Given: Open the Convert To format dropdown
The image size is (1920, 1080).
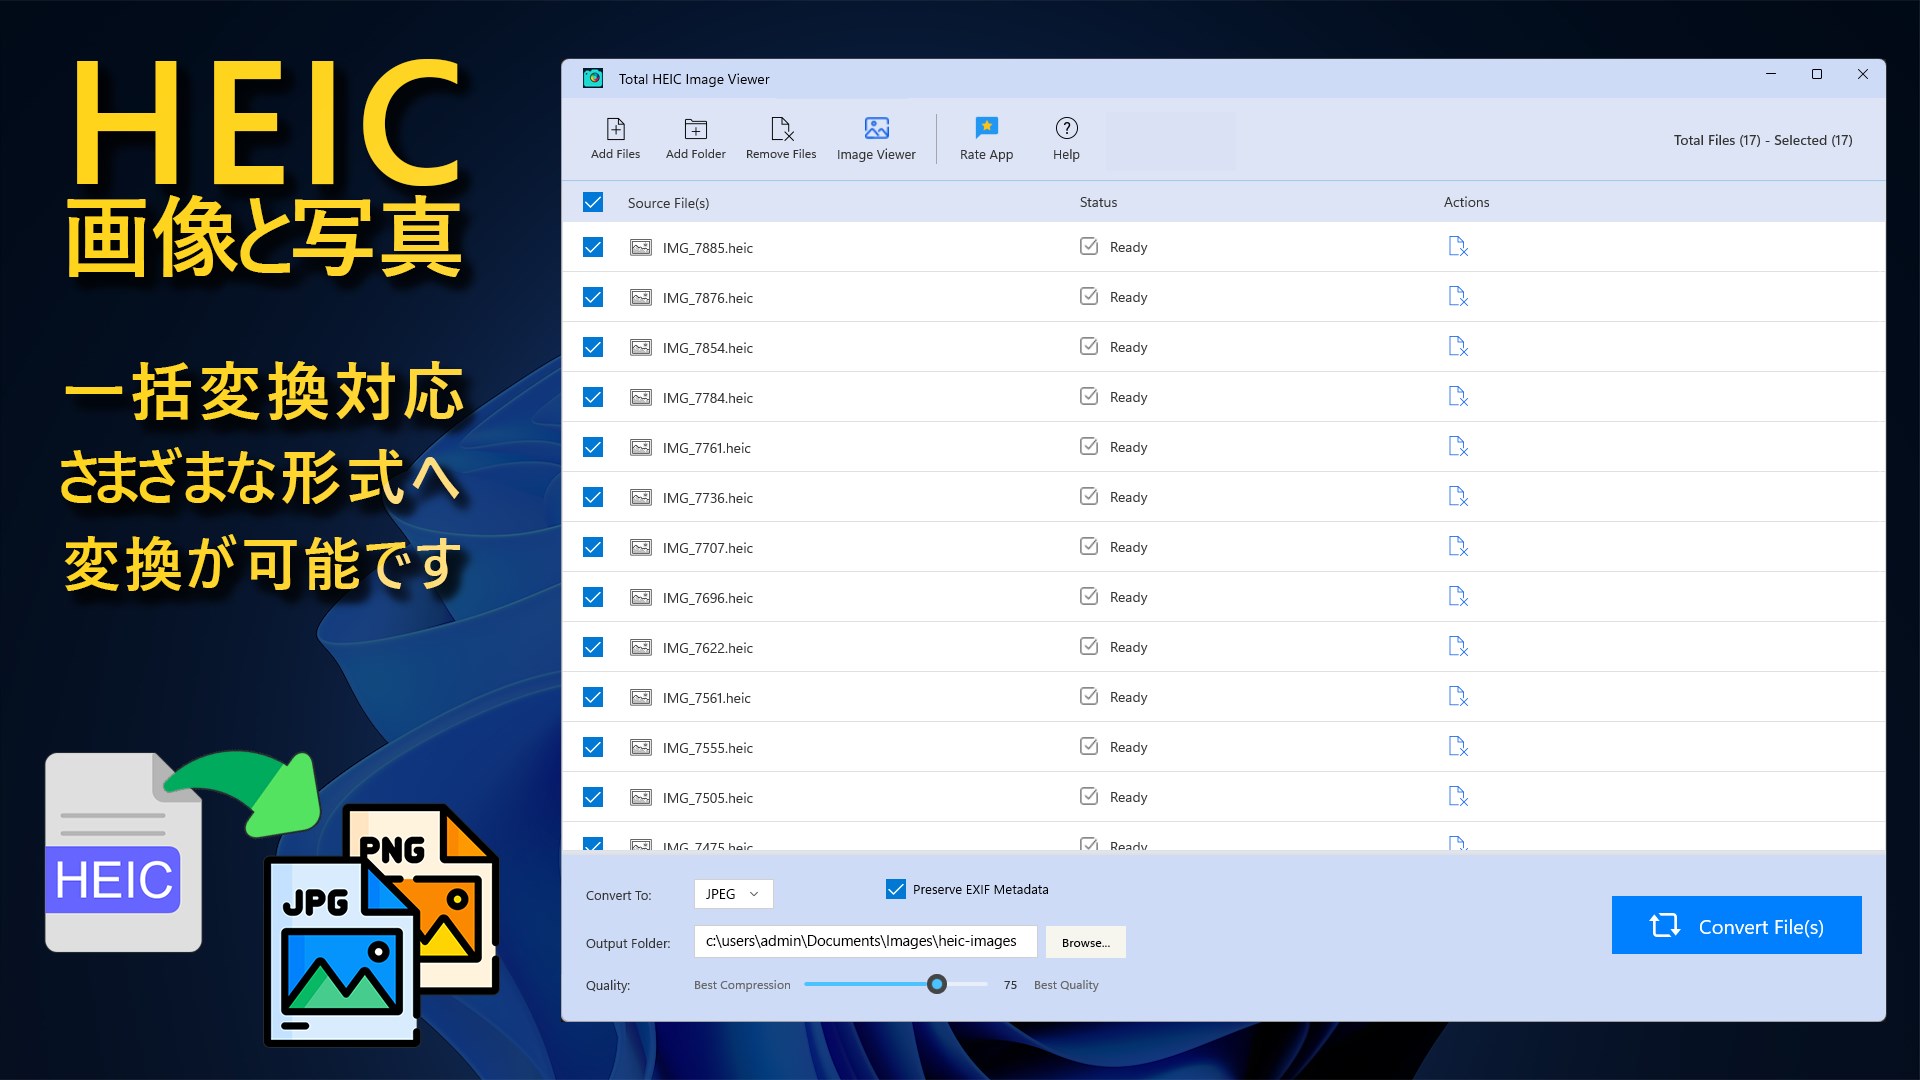Looking at the screenshot, I should [733, 894].
